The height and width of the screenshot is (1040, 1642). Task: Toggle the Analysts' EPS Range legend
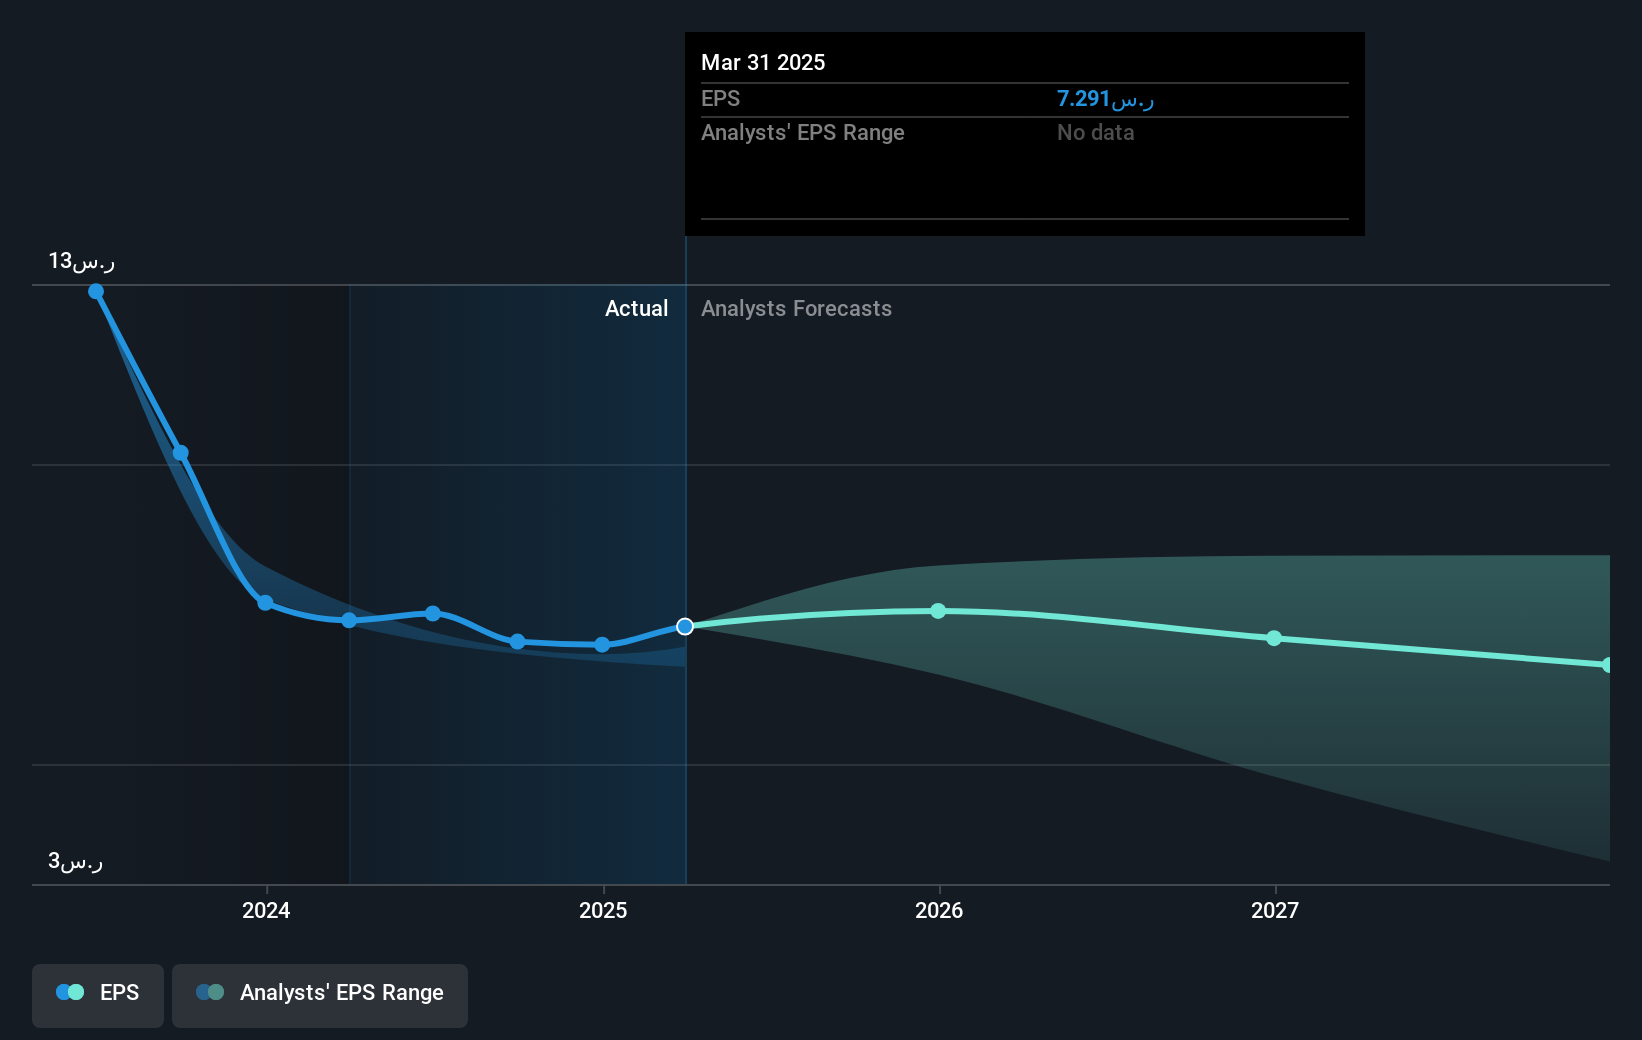(x=320, y=994)
